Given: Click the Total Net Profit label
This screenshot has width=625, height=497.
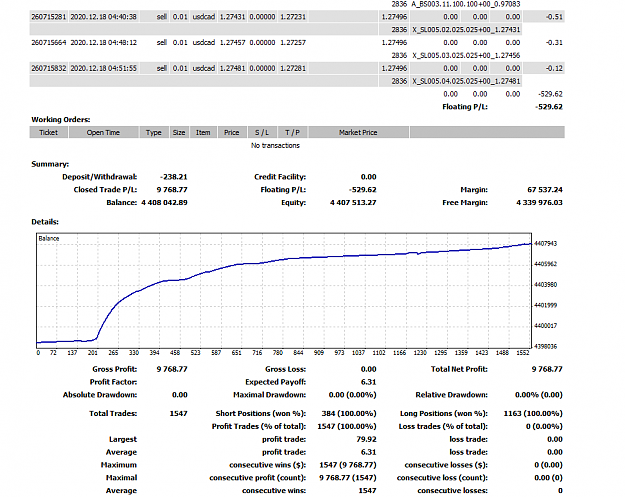Looking at the screenshot, I should [x=459, y=369].
